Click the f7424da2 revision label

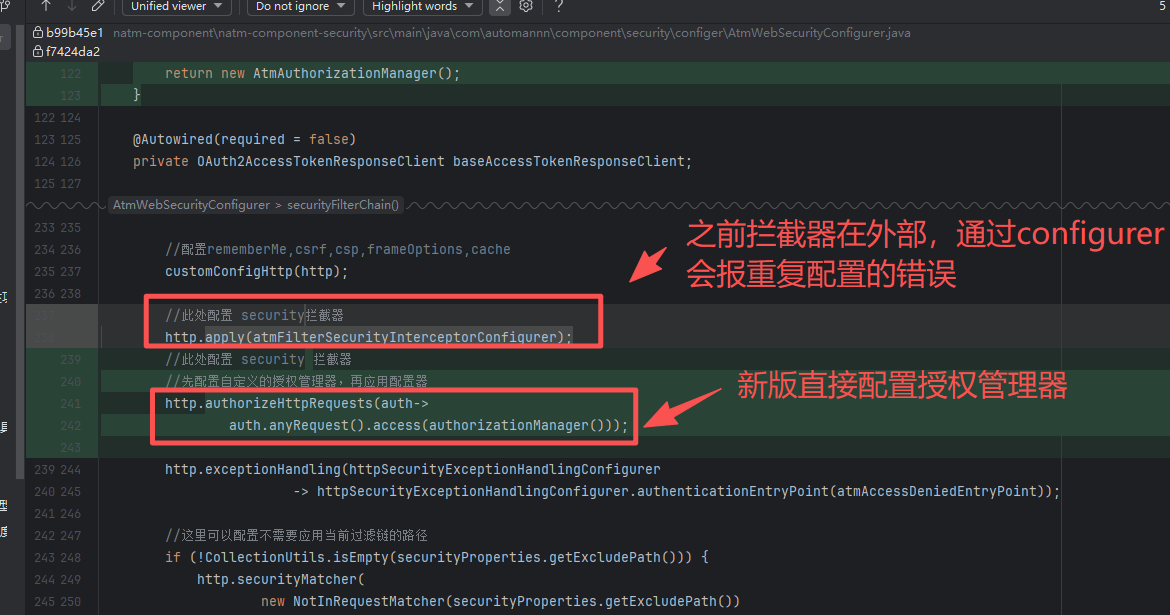tap(73, 51)
